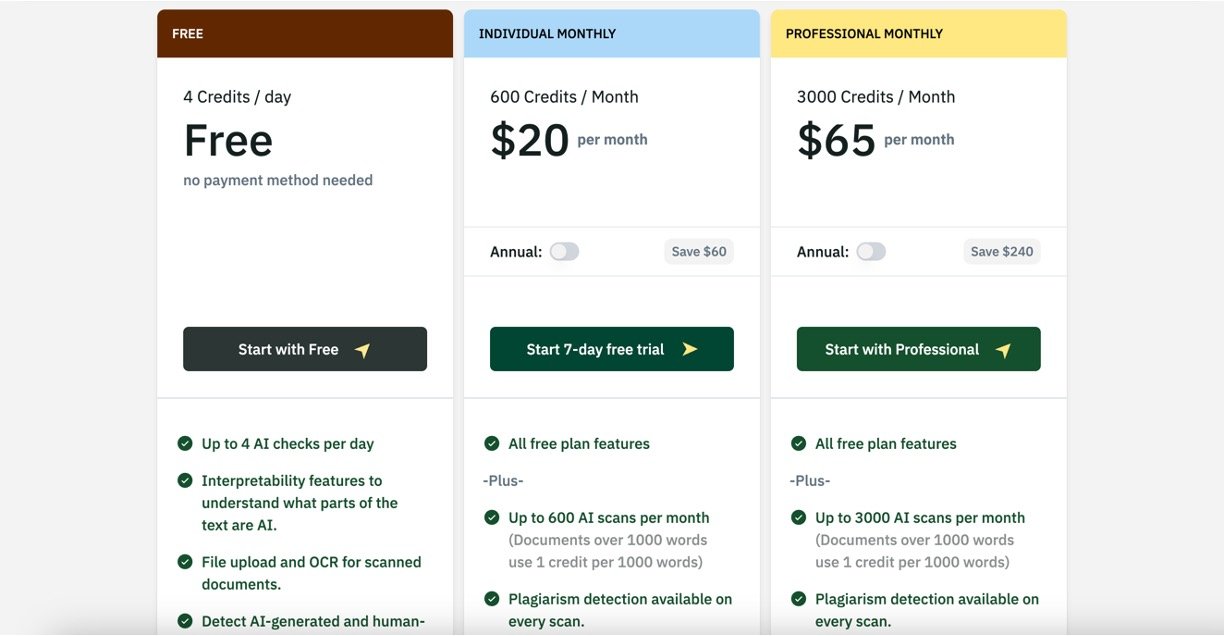
Task: Click checkmark beside Up to 600 AI scans
Action: click(x=492, y=517)
